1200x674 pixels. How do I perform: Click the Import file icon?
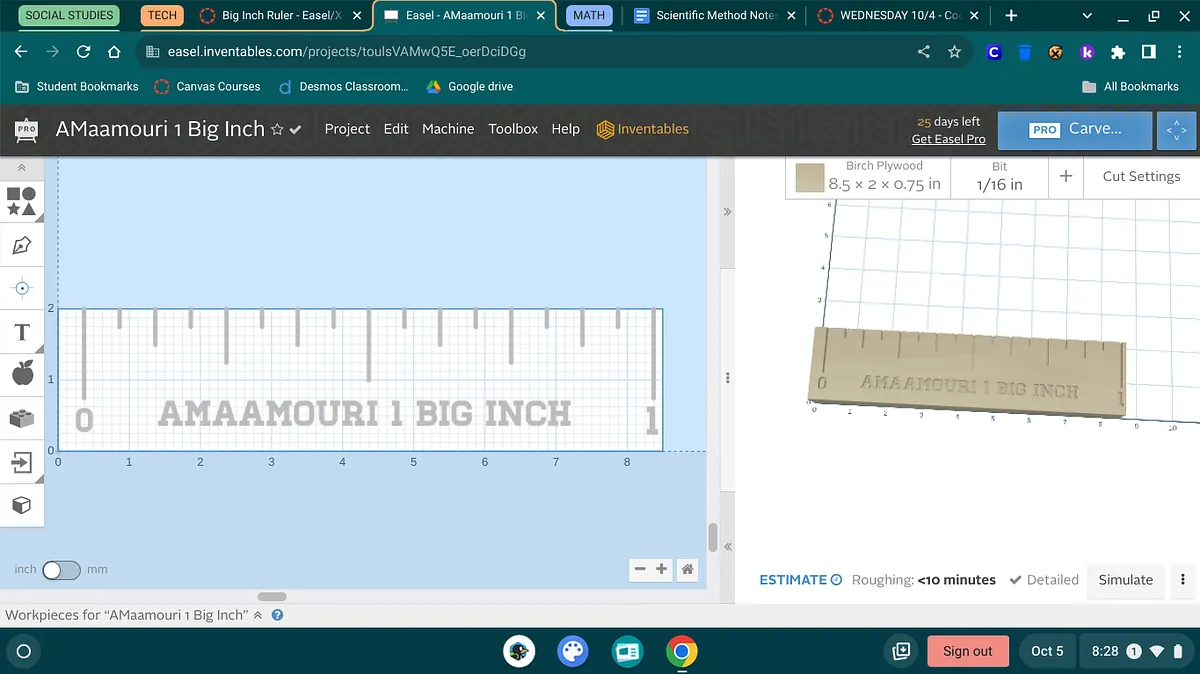click(22, 462)
